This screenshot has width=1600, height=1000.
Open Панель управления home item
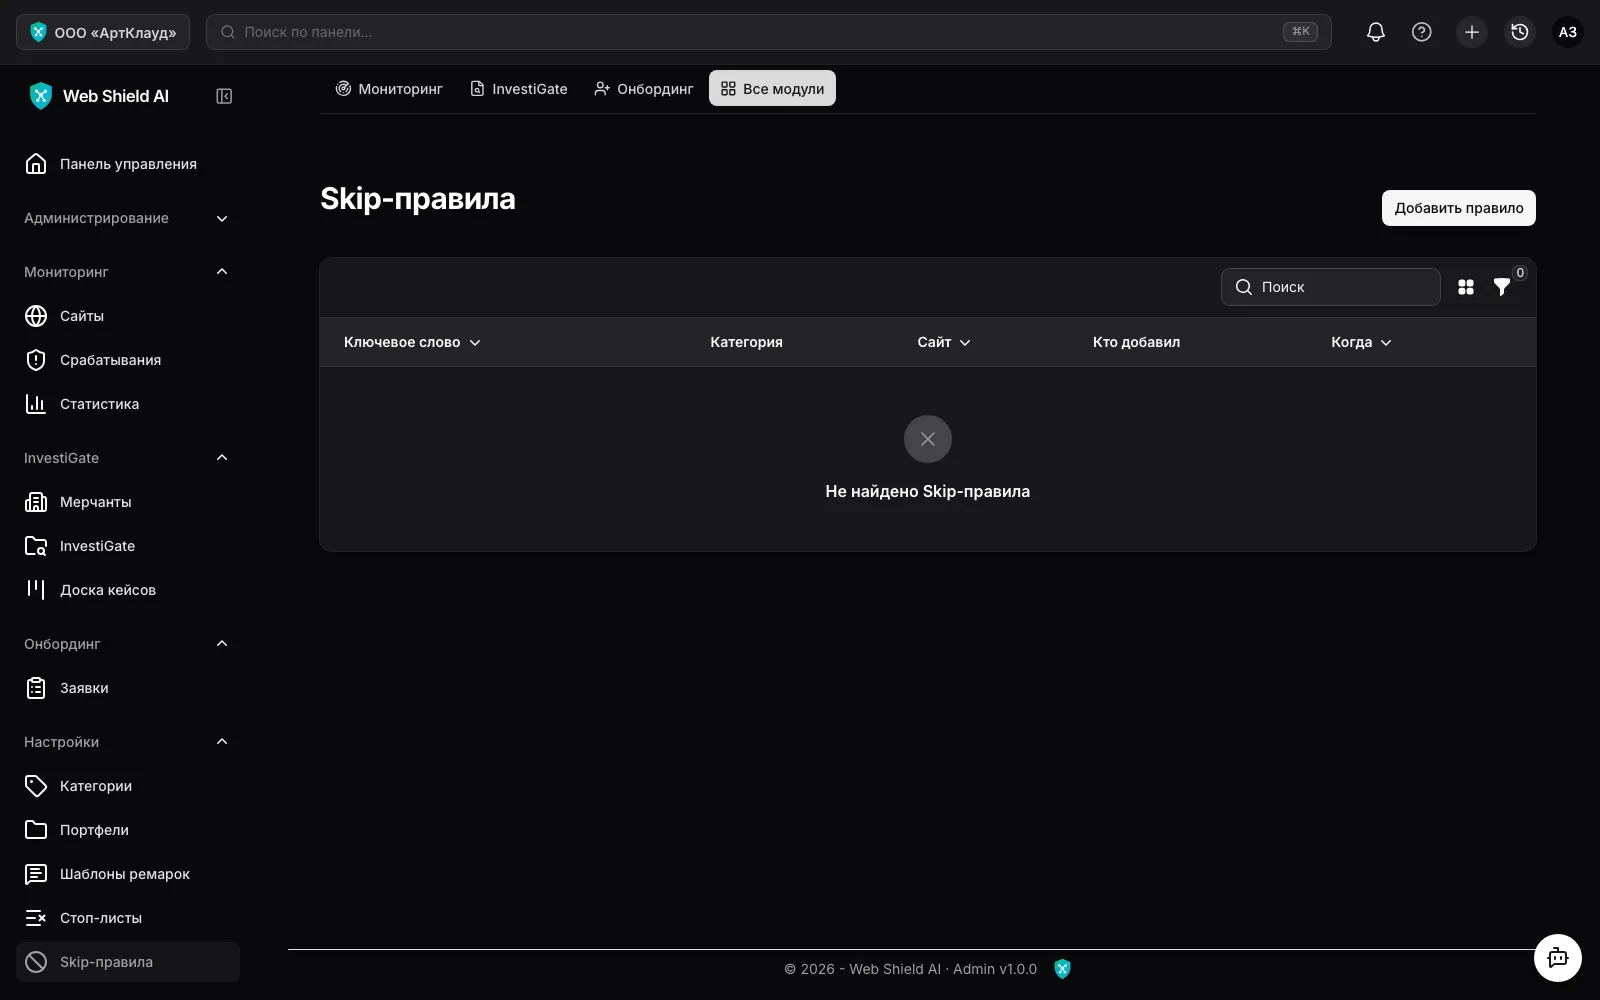tap(128, 164)
